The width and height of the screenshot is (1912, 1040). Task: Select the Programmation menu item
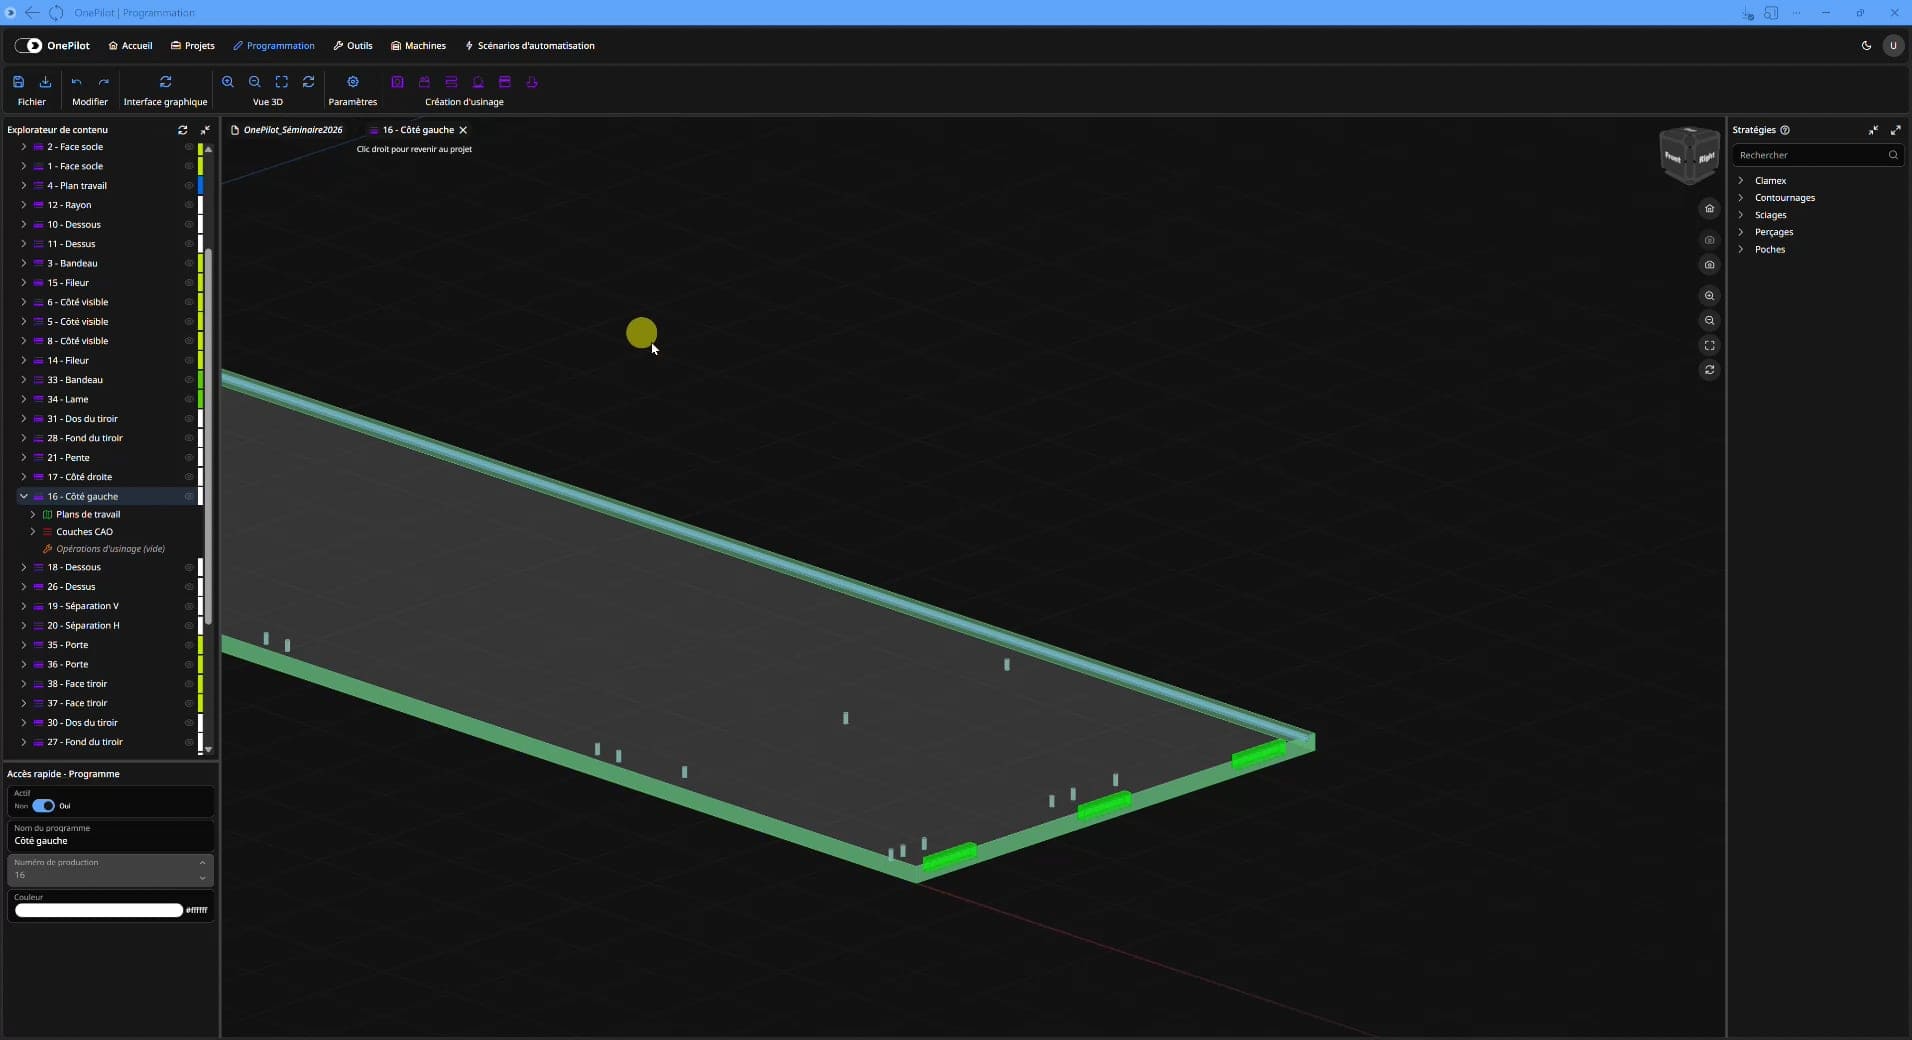274,46
